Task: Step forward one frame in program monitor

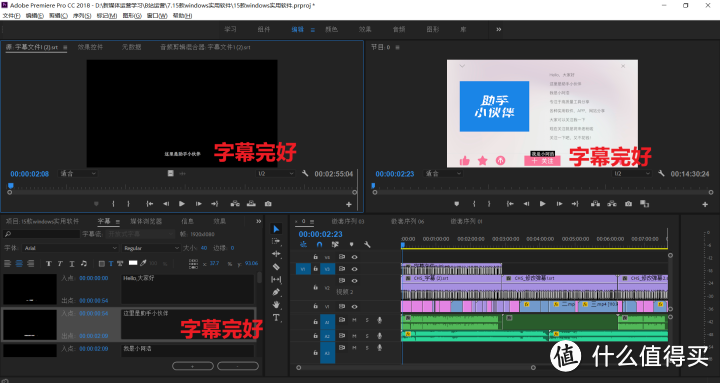Action: [559, 203]
